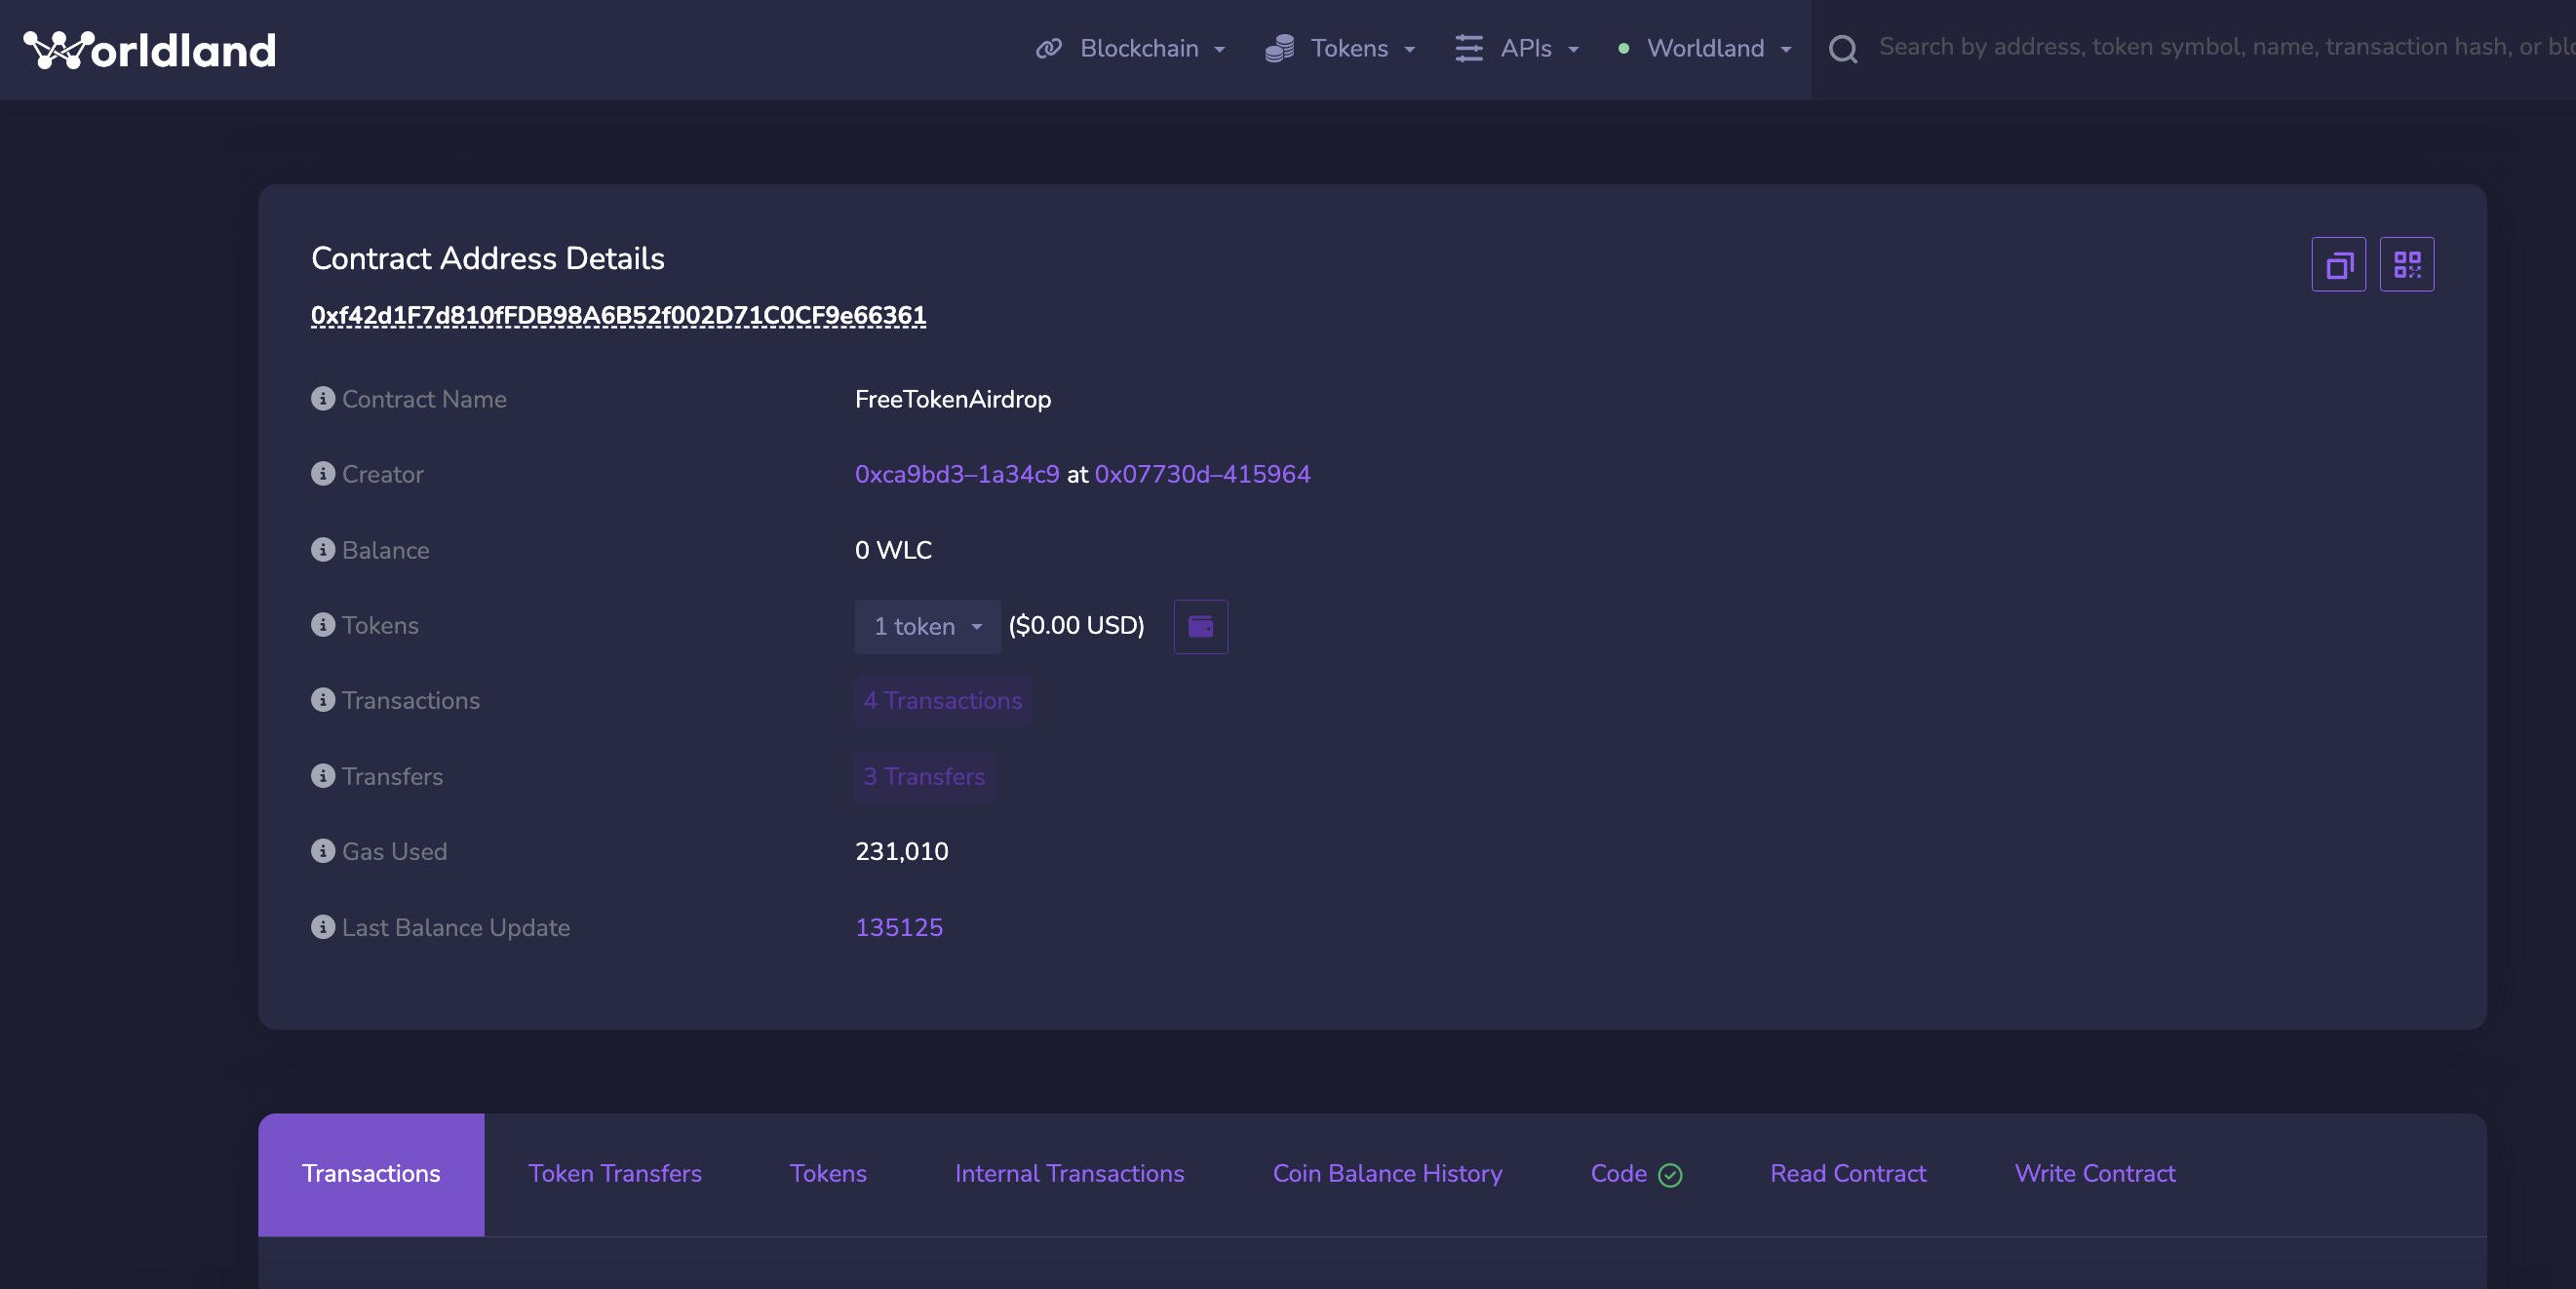Viewport: 2576px width, 1289px height.
Task: Click the Contract Name info icon
Action: point(322,399)
